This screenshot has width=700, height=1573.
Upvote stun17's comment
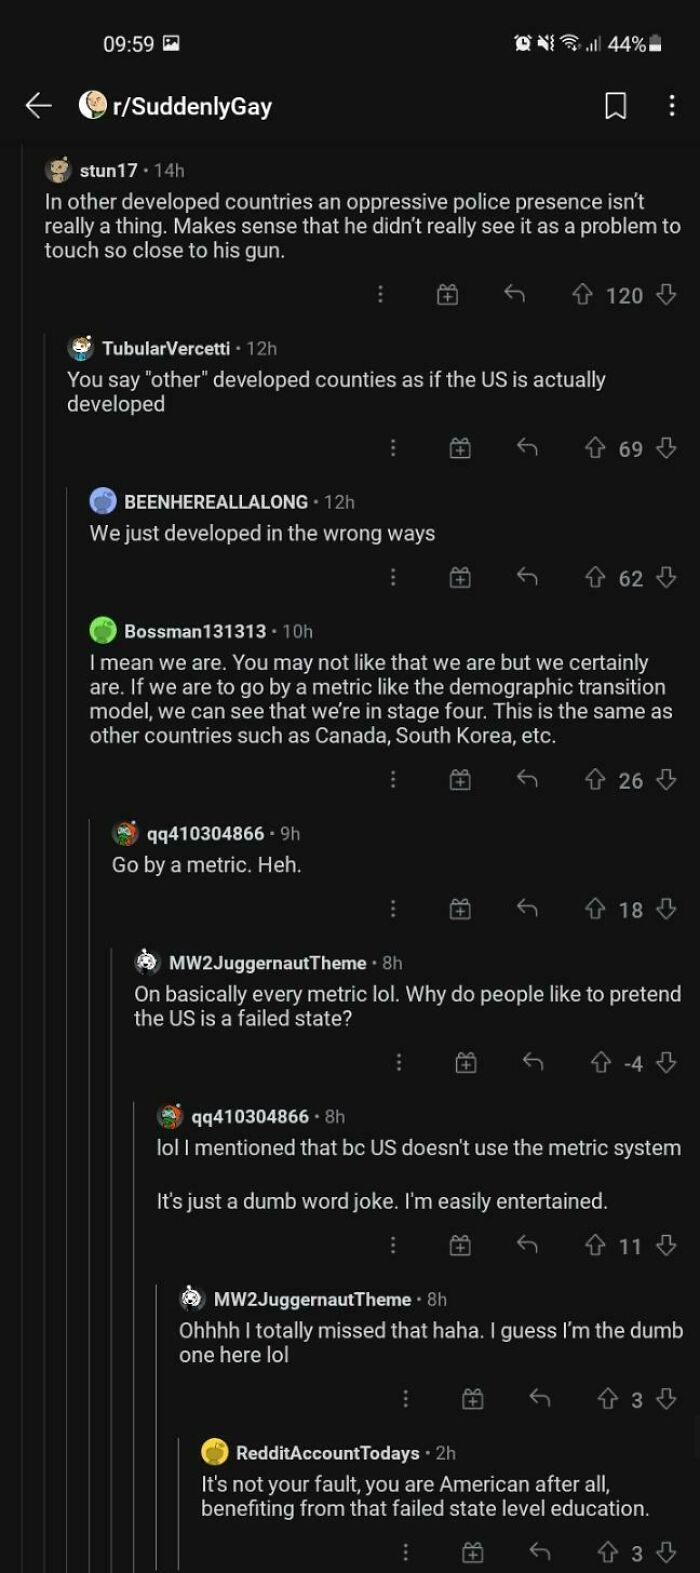point(582,295)
